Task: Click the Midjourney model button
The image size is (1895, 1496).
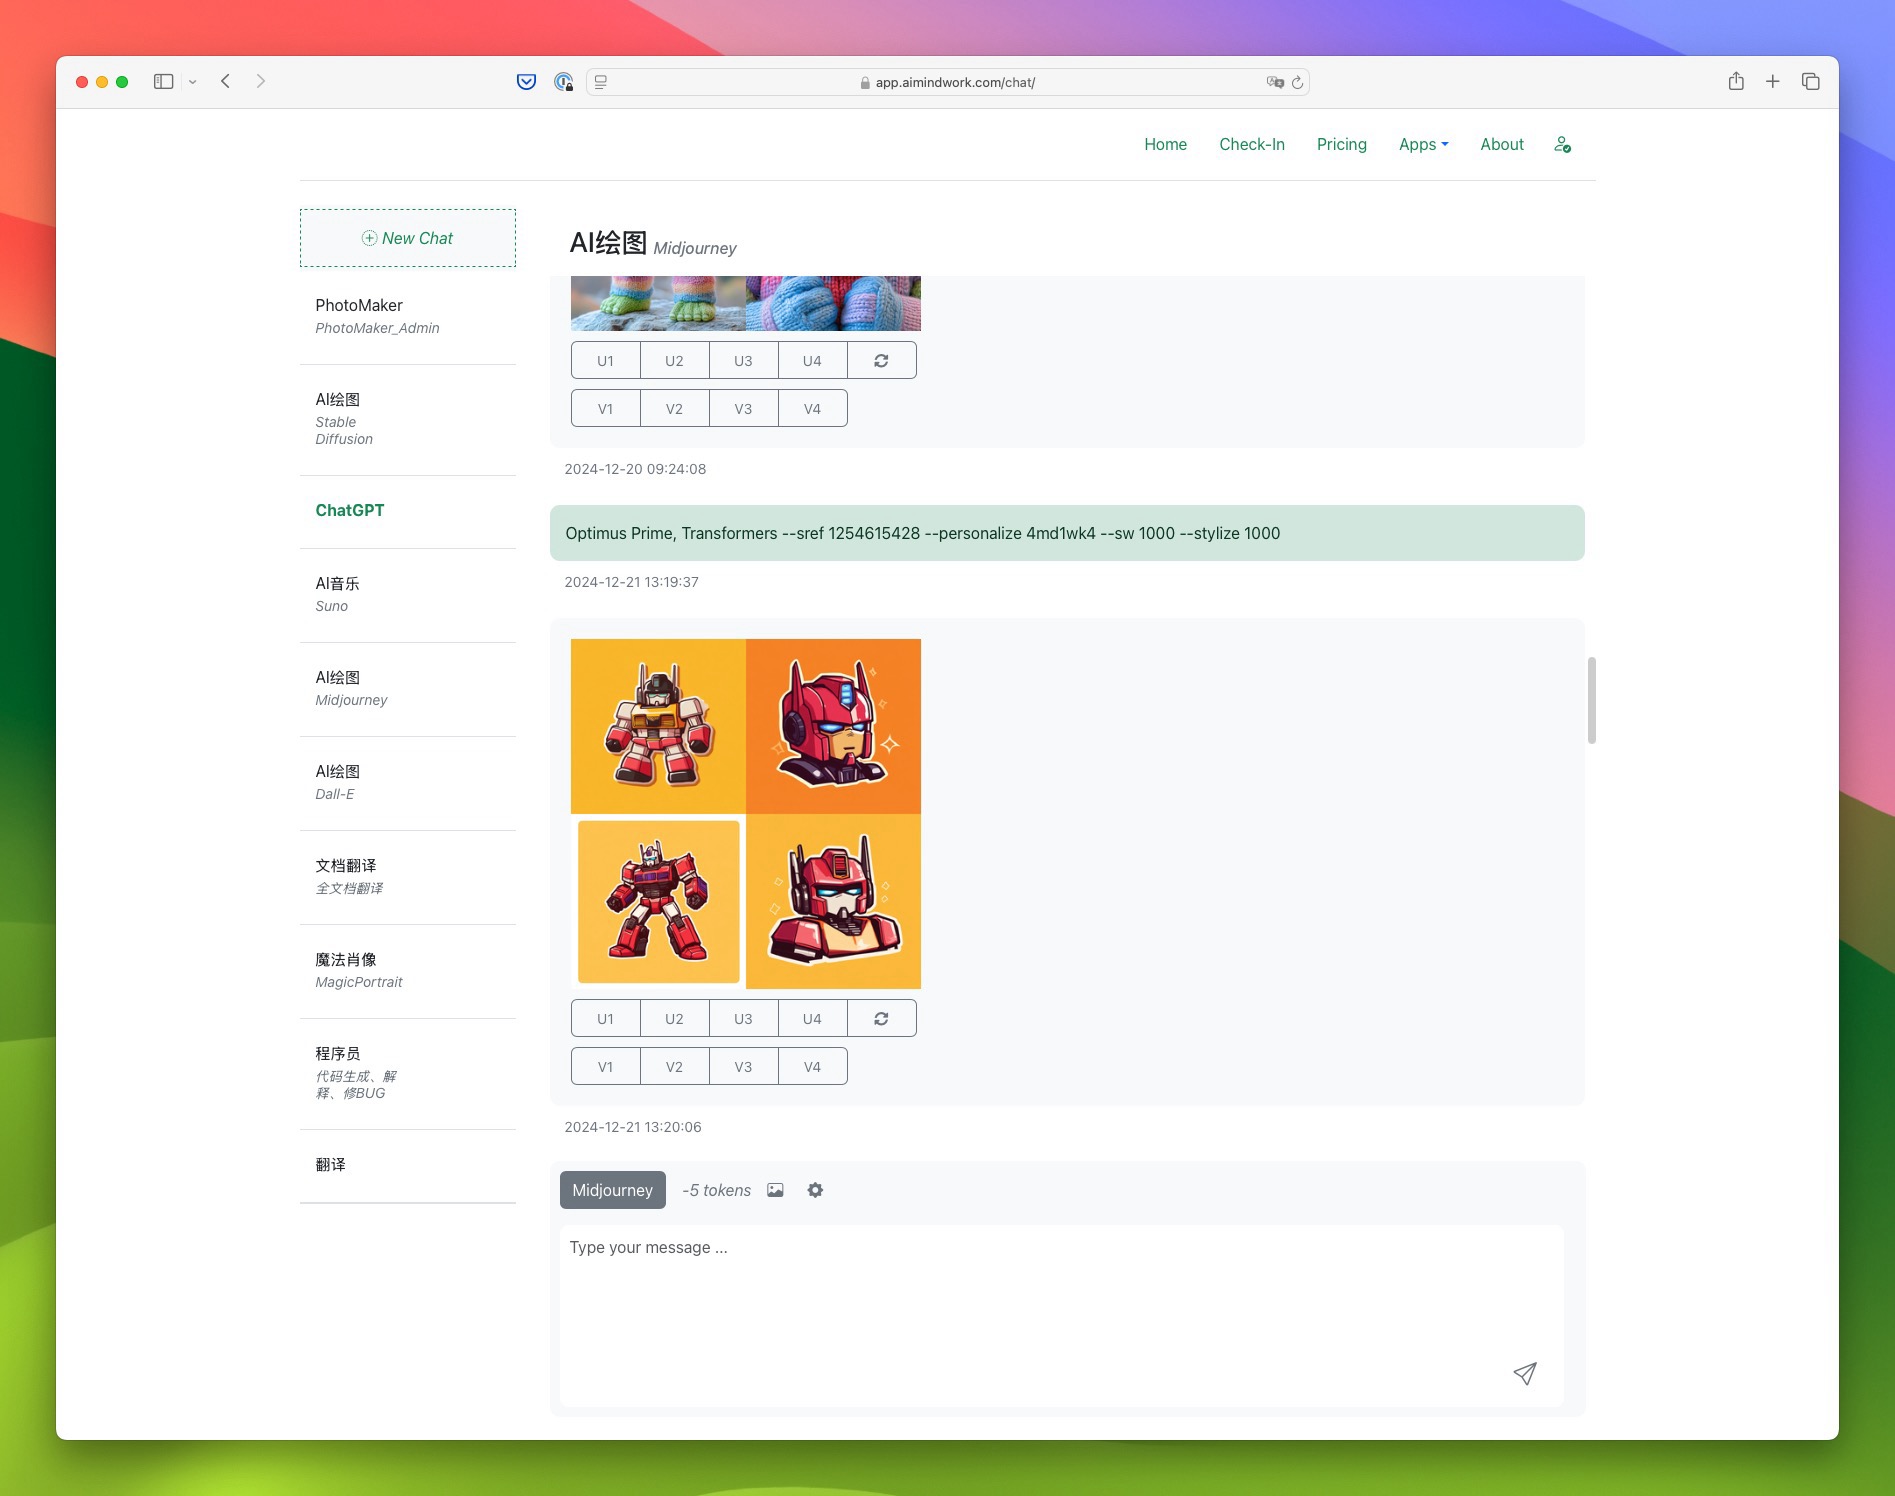Action: (x=612, y=1190)
